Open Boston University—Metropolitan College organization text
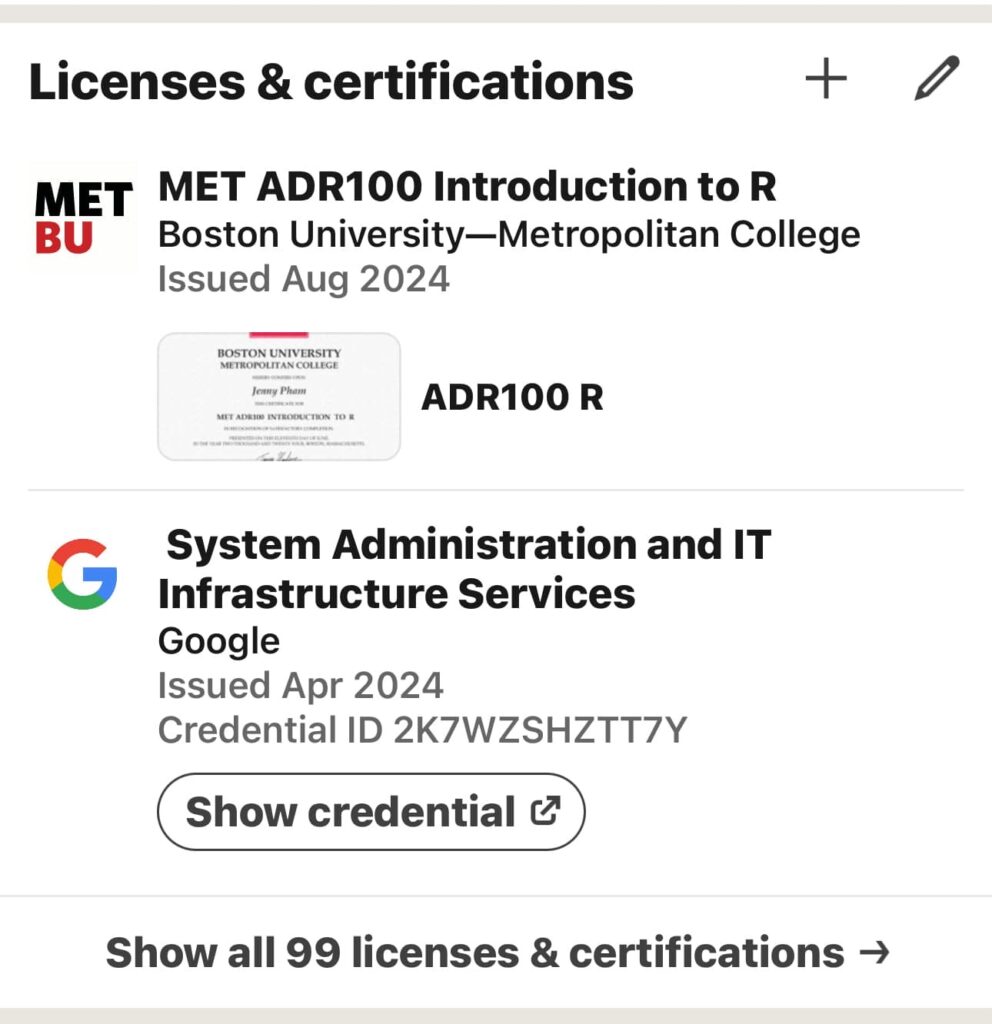Screen dimensions: 992x1024 (509, 235)
